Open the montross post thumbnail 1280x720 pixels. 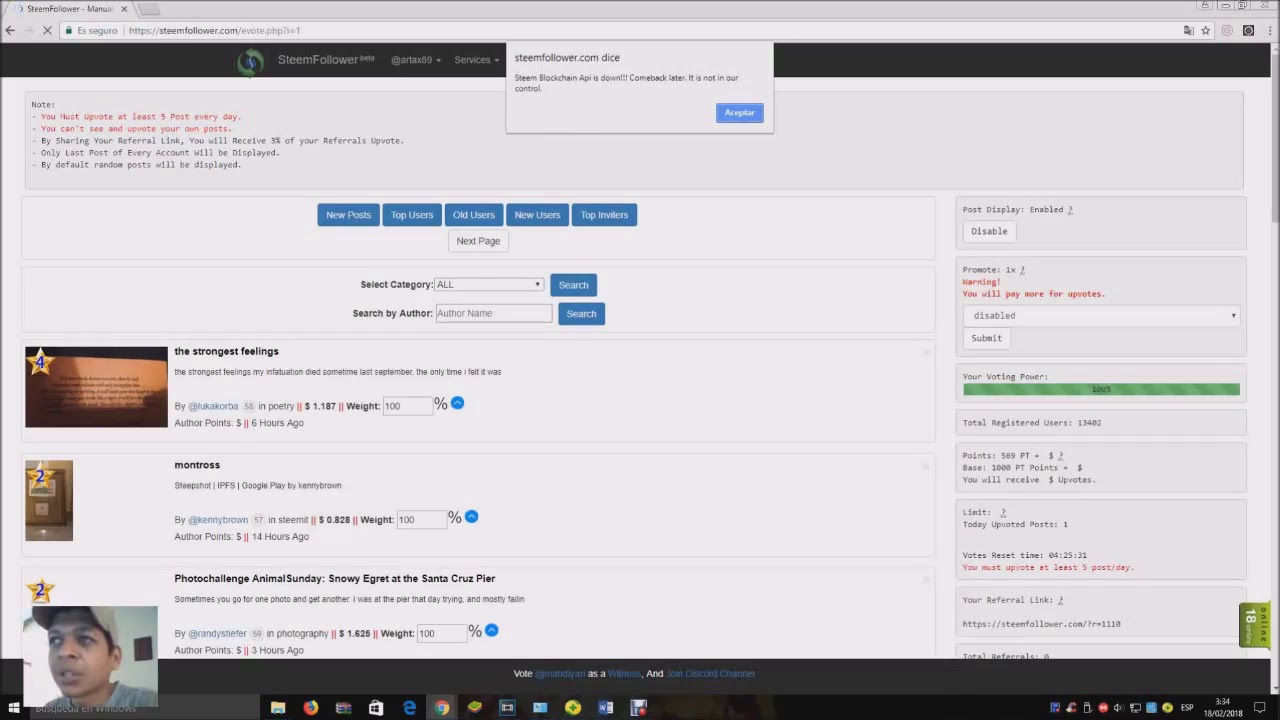click(49, 501)
